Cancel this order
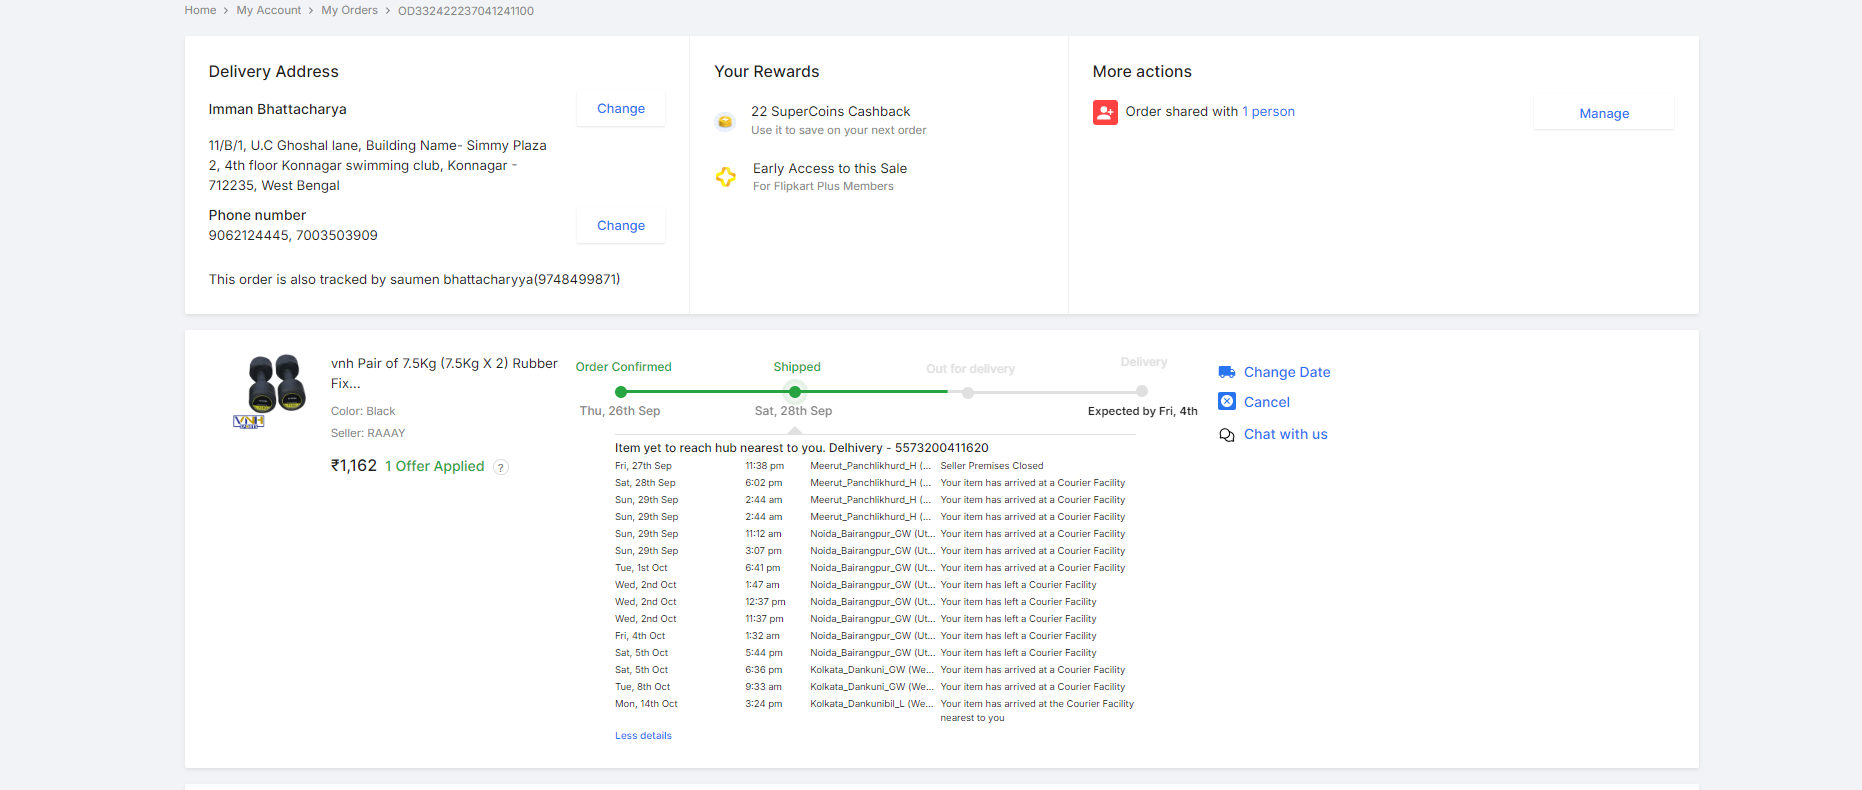The width and height of the screenshot is (1862, 790). point(1267,402)
